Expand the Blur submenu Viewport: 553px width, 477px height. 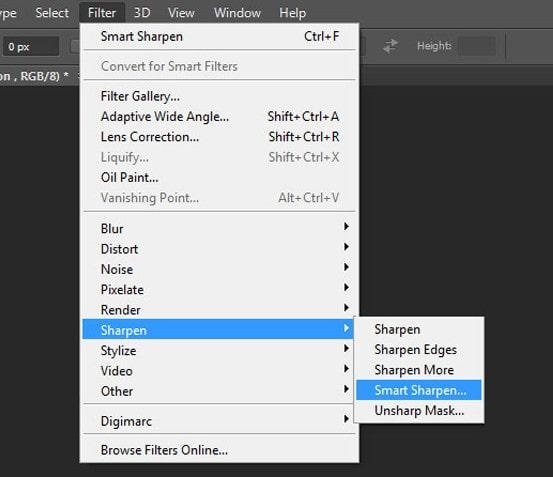tap(219, 228)
